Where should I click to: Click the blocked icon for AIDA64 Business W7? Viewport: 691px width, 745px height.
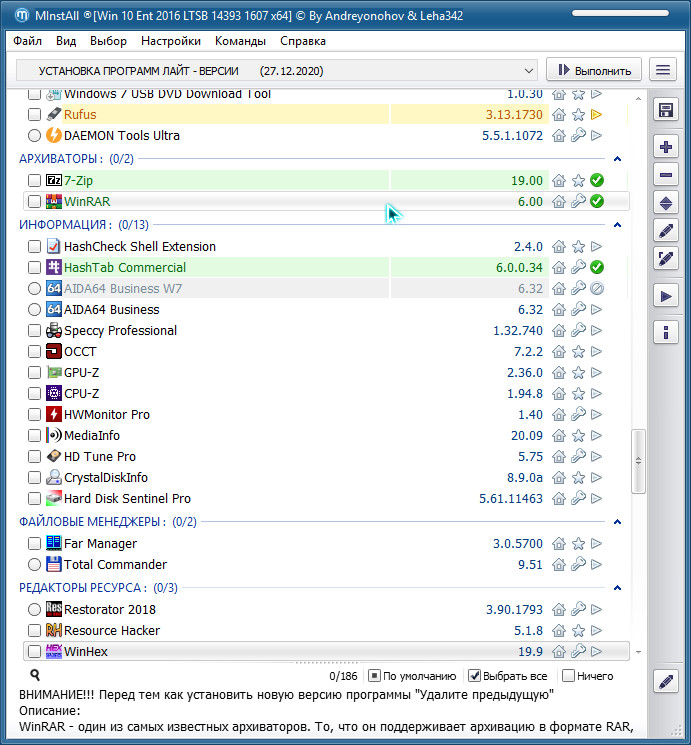597,288
